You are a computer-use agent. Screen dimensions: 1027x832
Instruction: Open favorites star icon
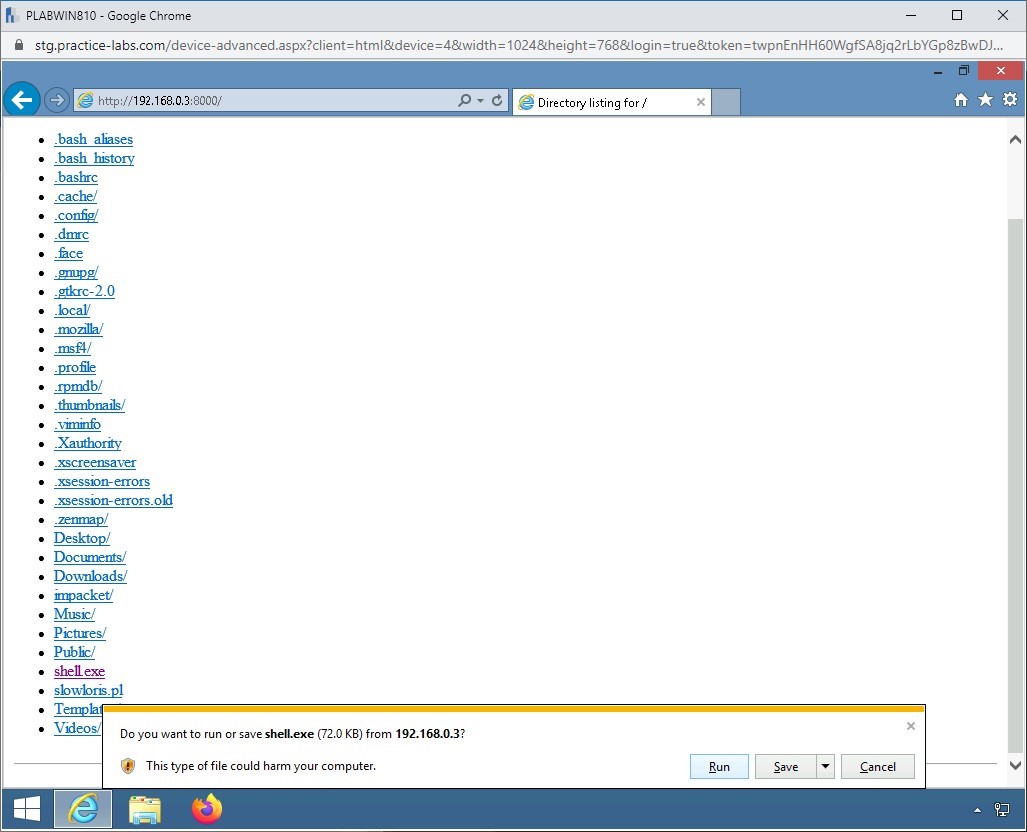[x=985, y=100]
